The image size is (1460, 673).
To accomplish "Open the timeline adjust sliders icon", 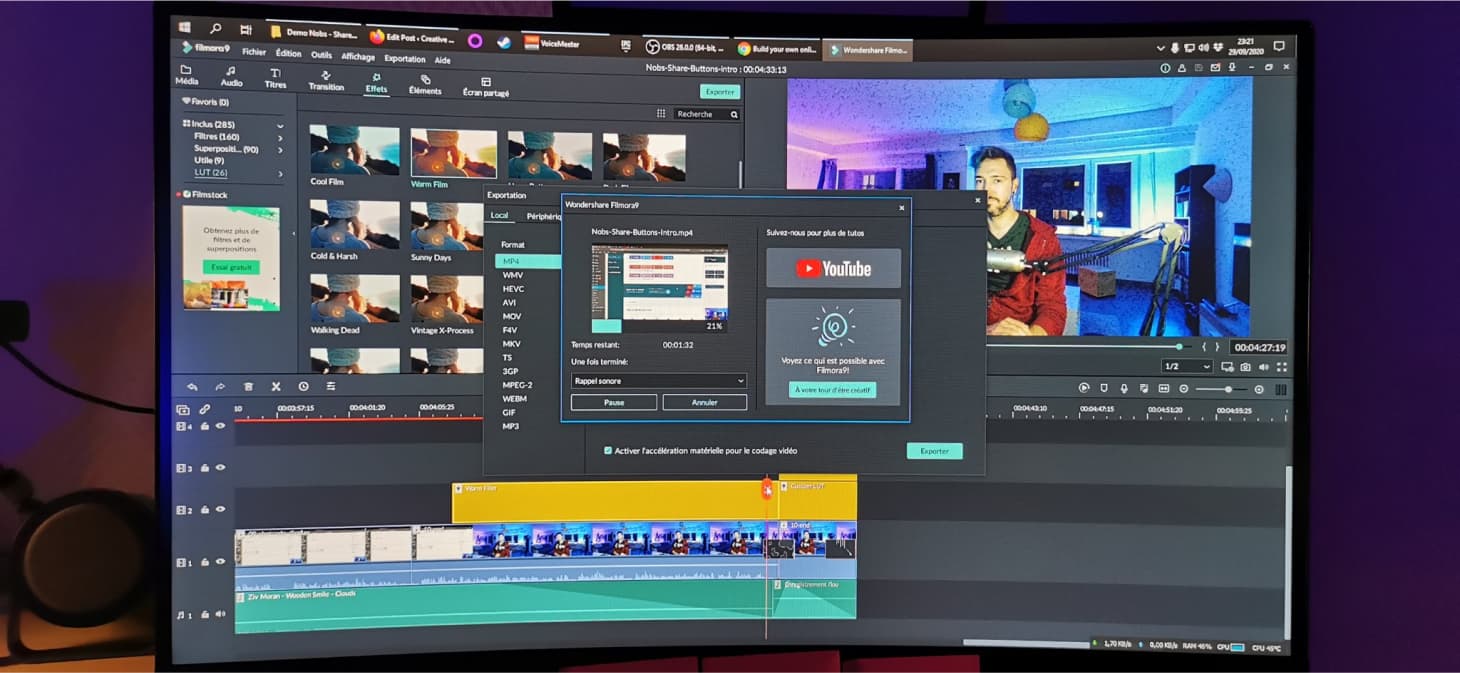I will [331, 387].
